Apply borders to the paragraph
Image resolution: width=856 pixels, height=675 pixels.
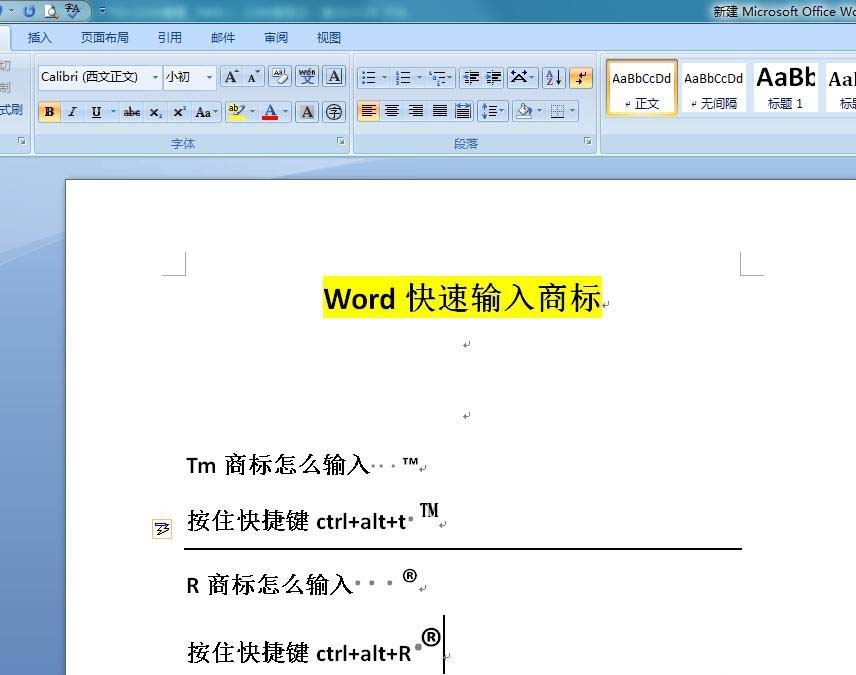pyautogui.click(x=557, y=111)
